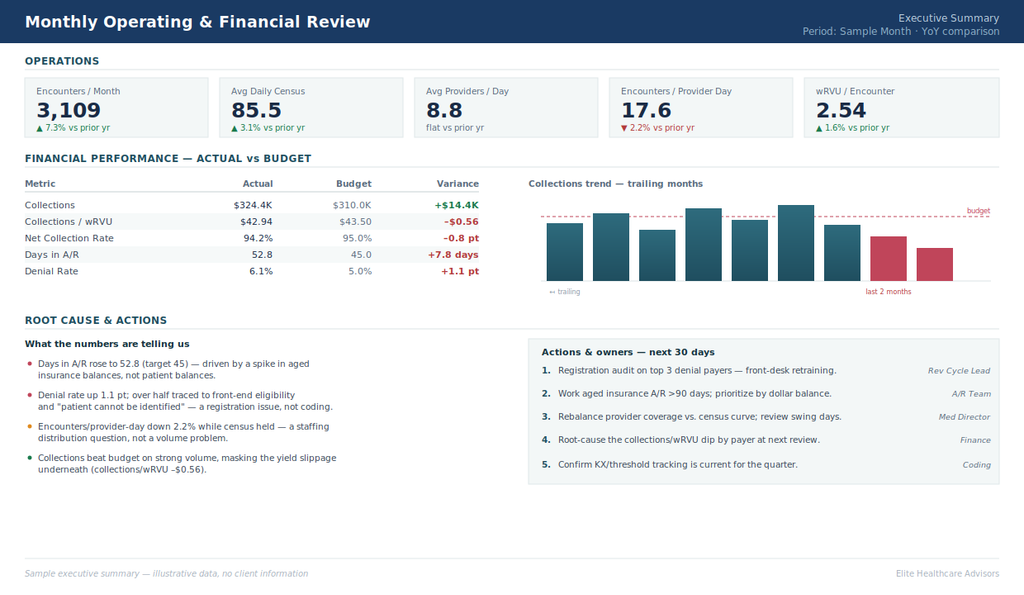
Task: Click the -0.8 pt variance cell
Action: [x=461, y=238]
